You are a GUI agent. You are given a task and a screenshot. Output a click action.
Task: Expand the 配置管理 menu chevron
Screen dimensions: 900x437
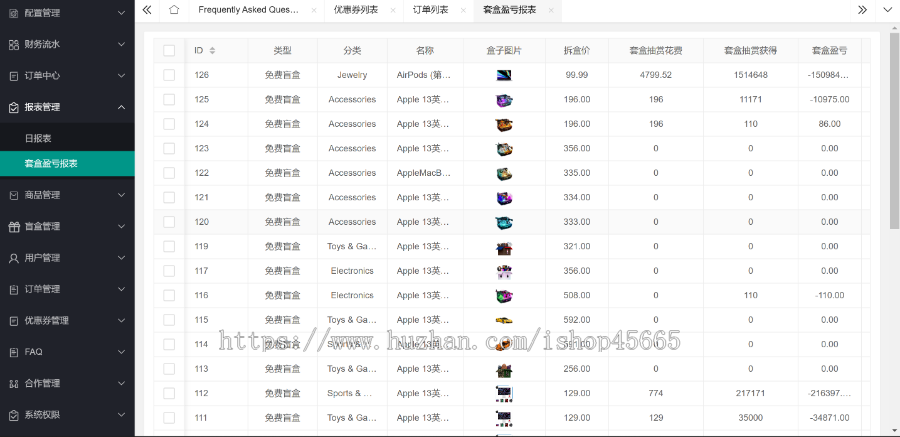click(x=121, y=13)
